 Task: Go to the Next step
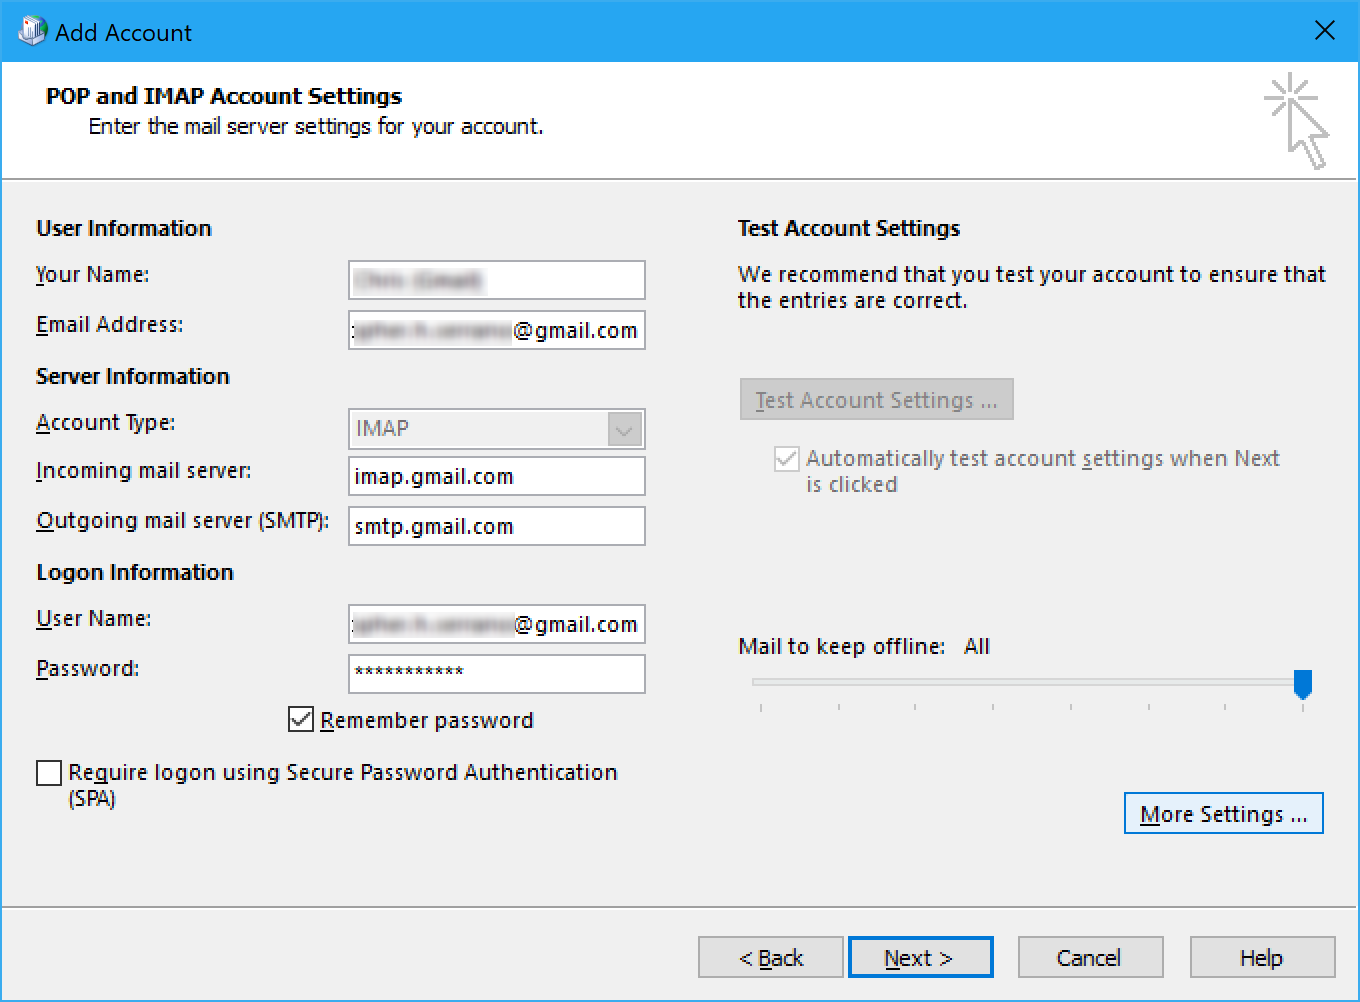coord(920,957)
